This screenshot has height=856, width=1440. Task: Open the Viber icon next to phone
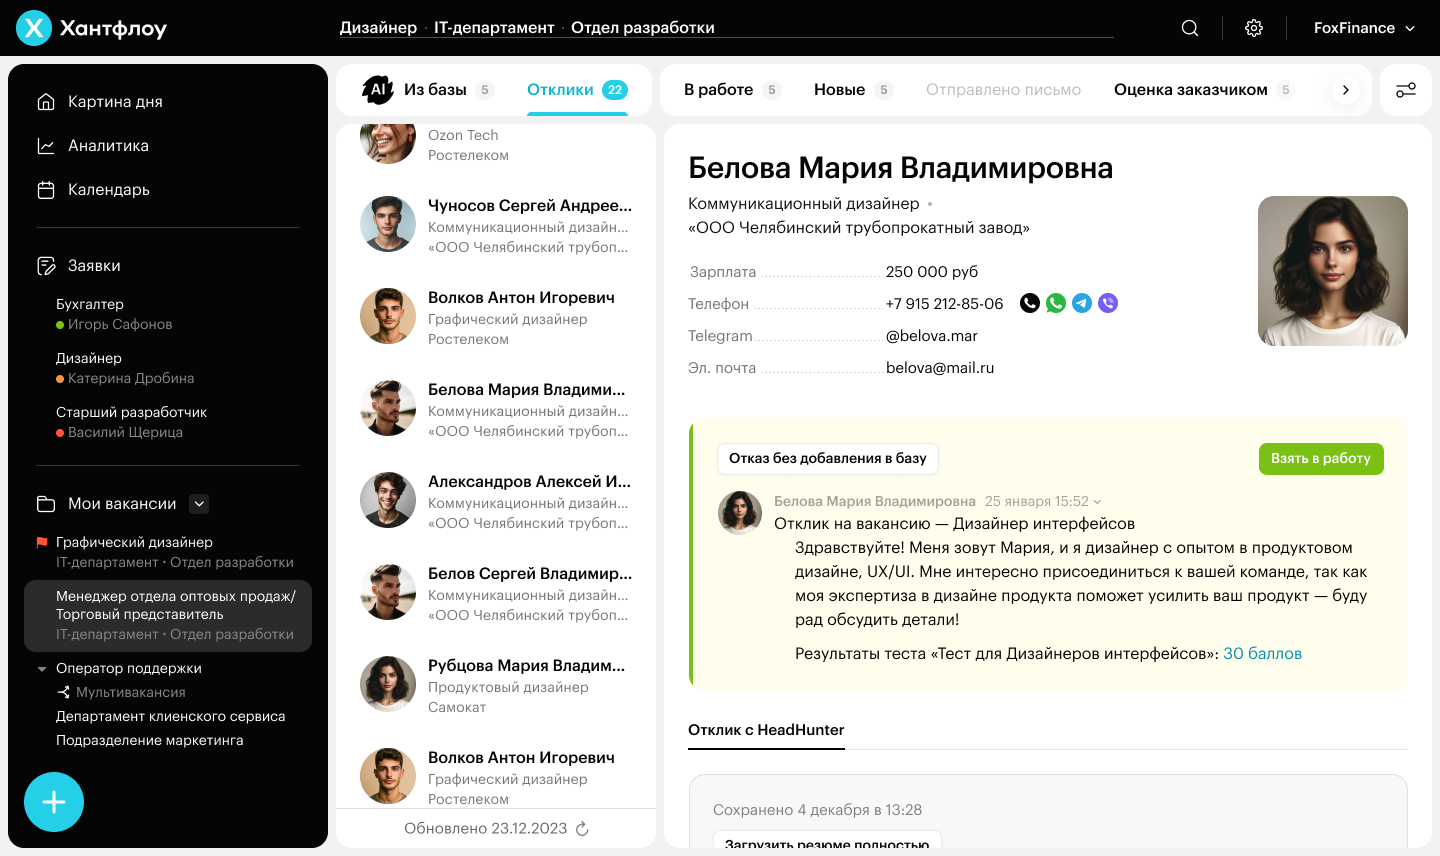[1108, 303]
